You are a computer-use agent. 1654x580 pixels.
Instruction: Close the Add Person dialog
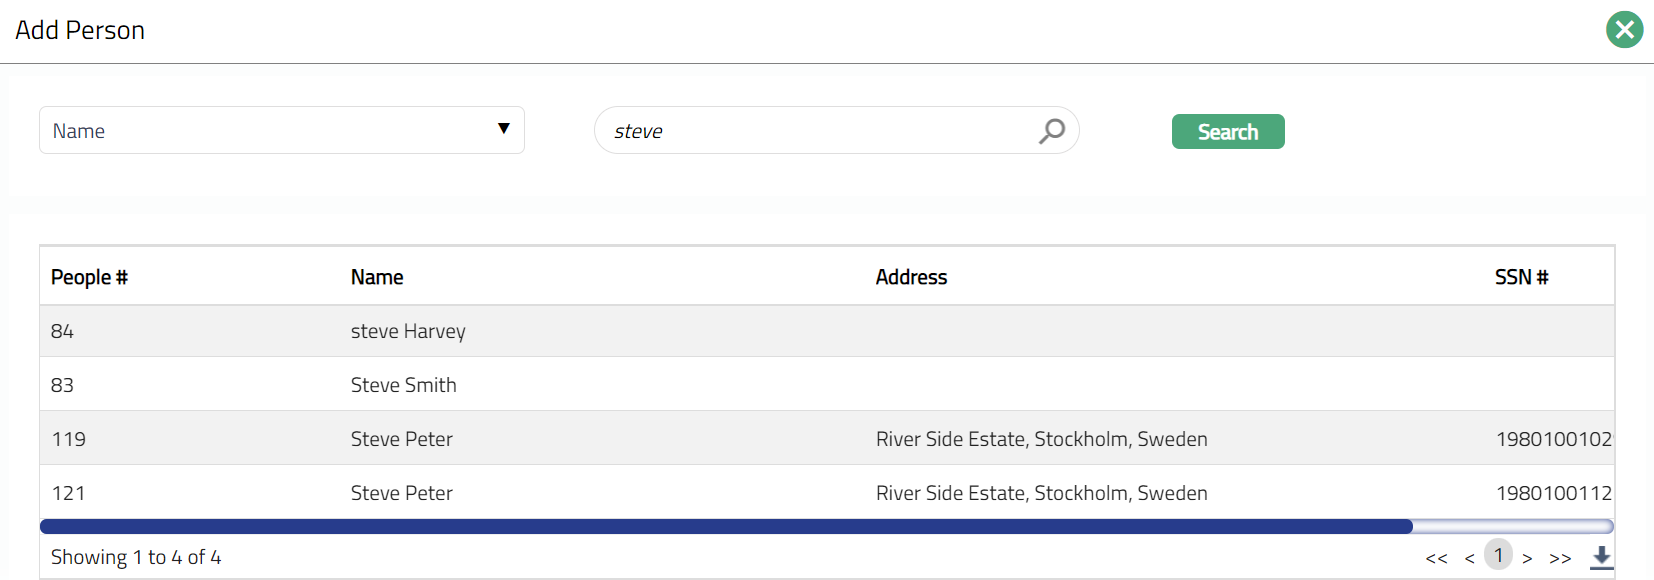coord(1624,30)
